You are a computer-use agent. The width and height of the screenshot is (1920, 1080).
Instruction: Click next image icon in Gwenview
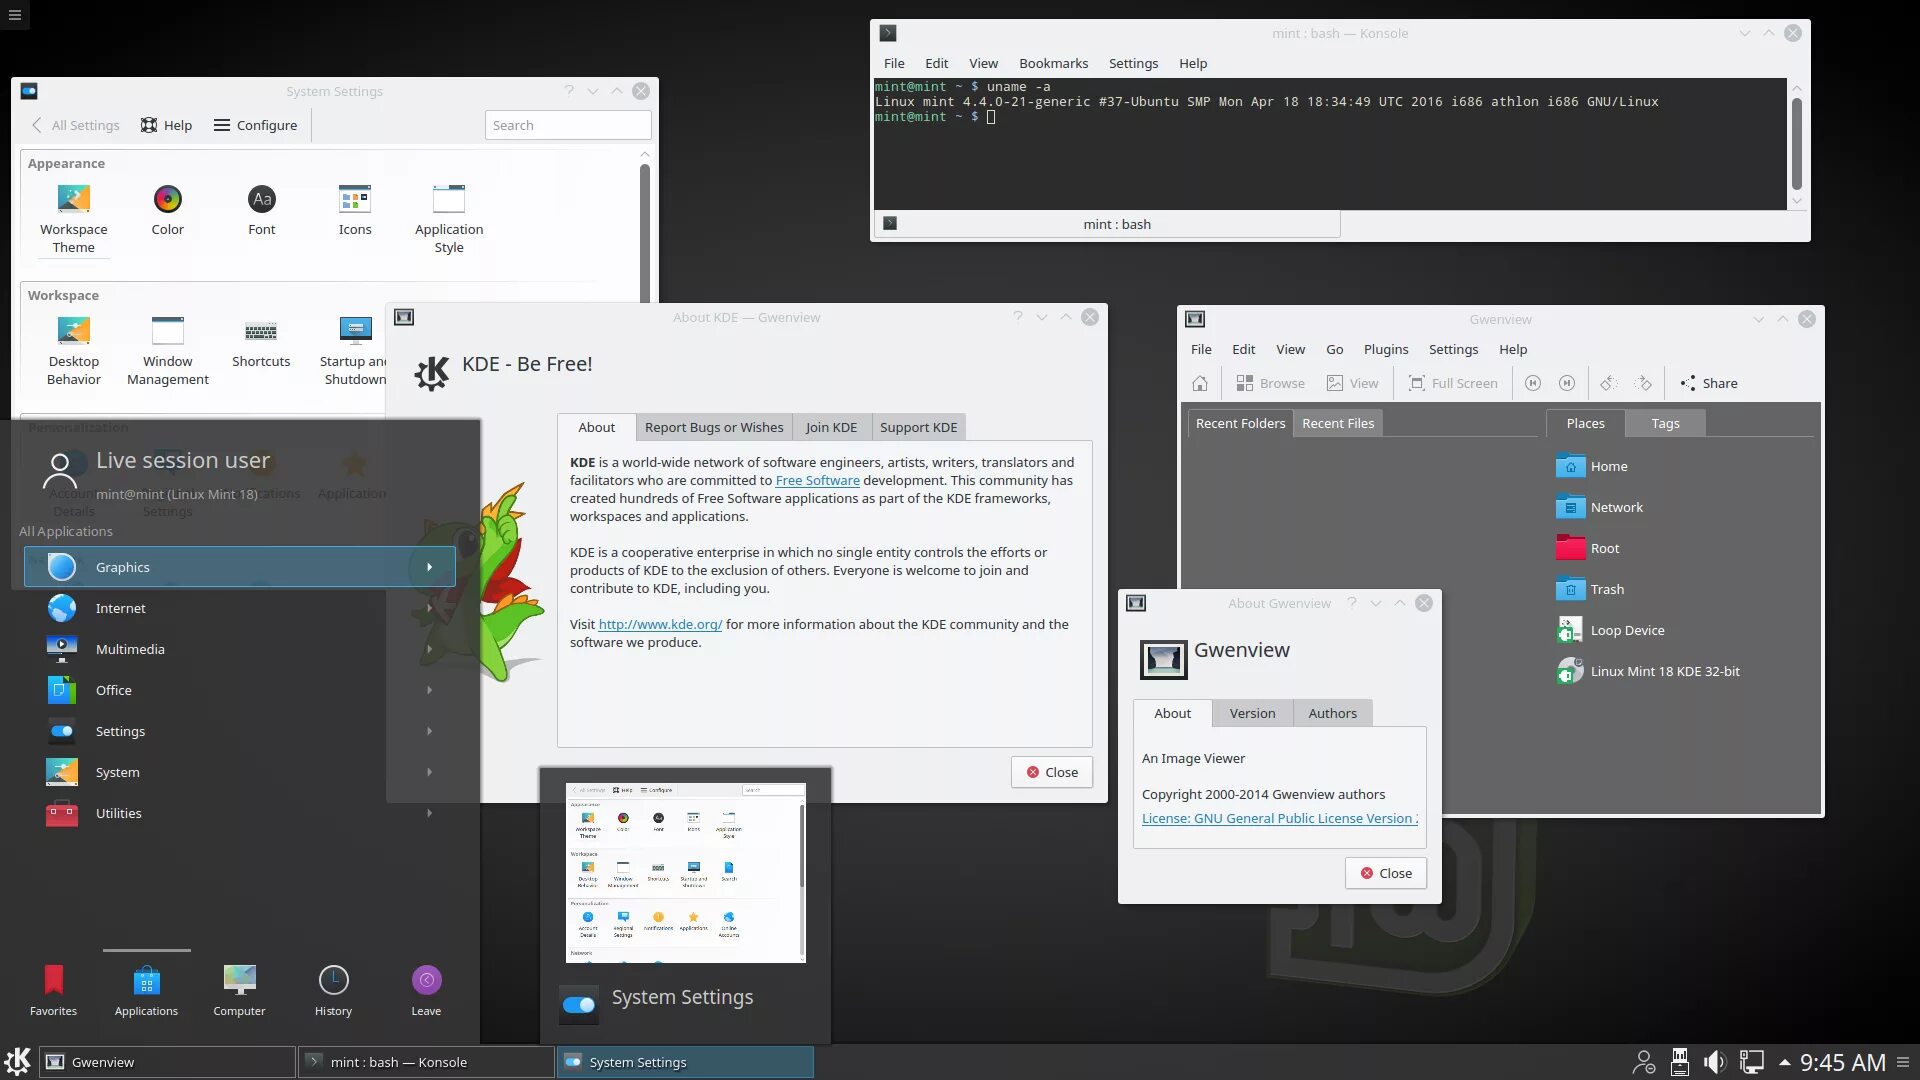[1567, 383]
